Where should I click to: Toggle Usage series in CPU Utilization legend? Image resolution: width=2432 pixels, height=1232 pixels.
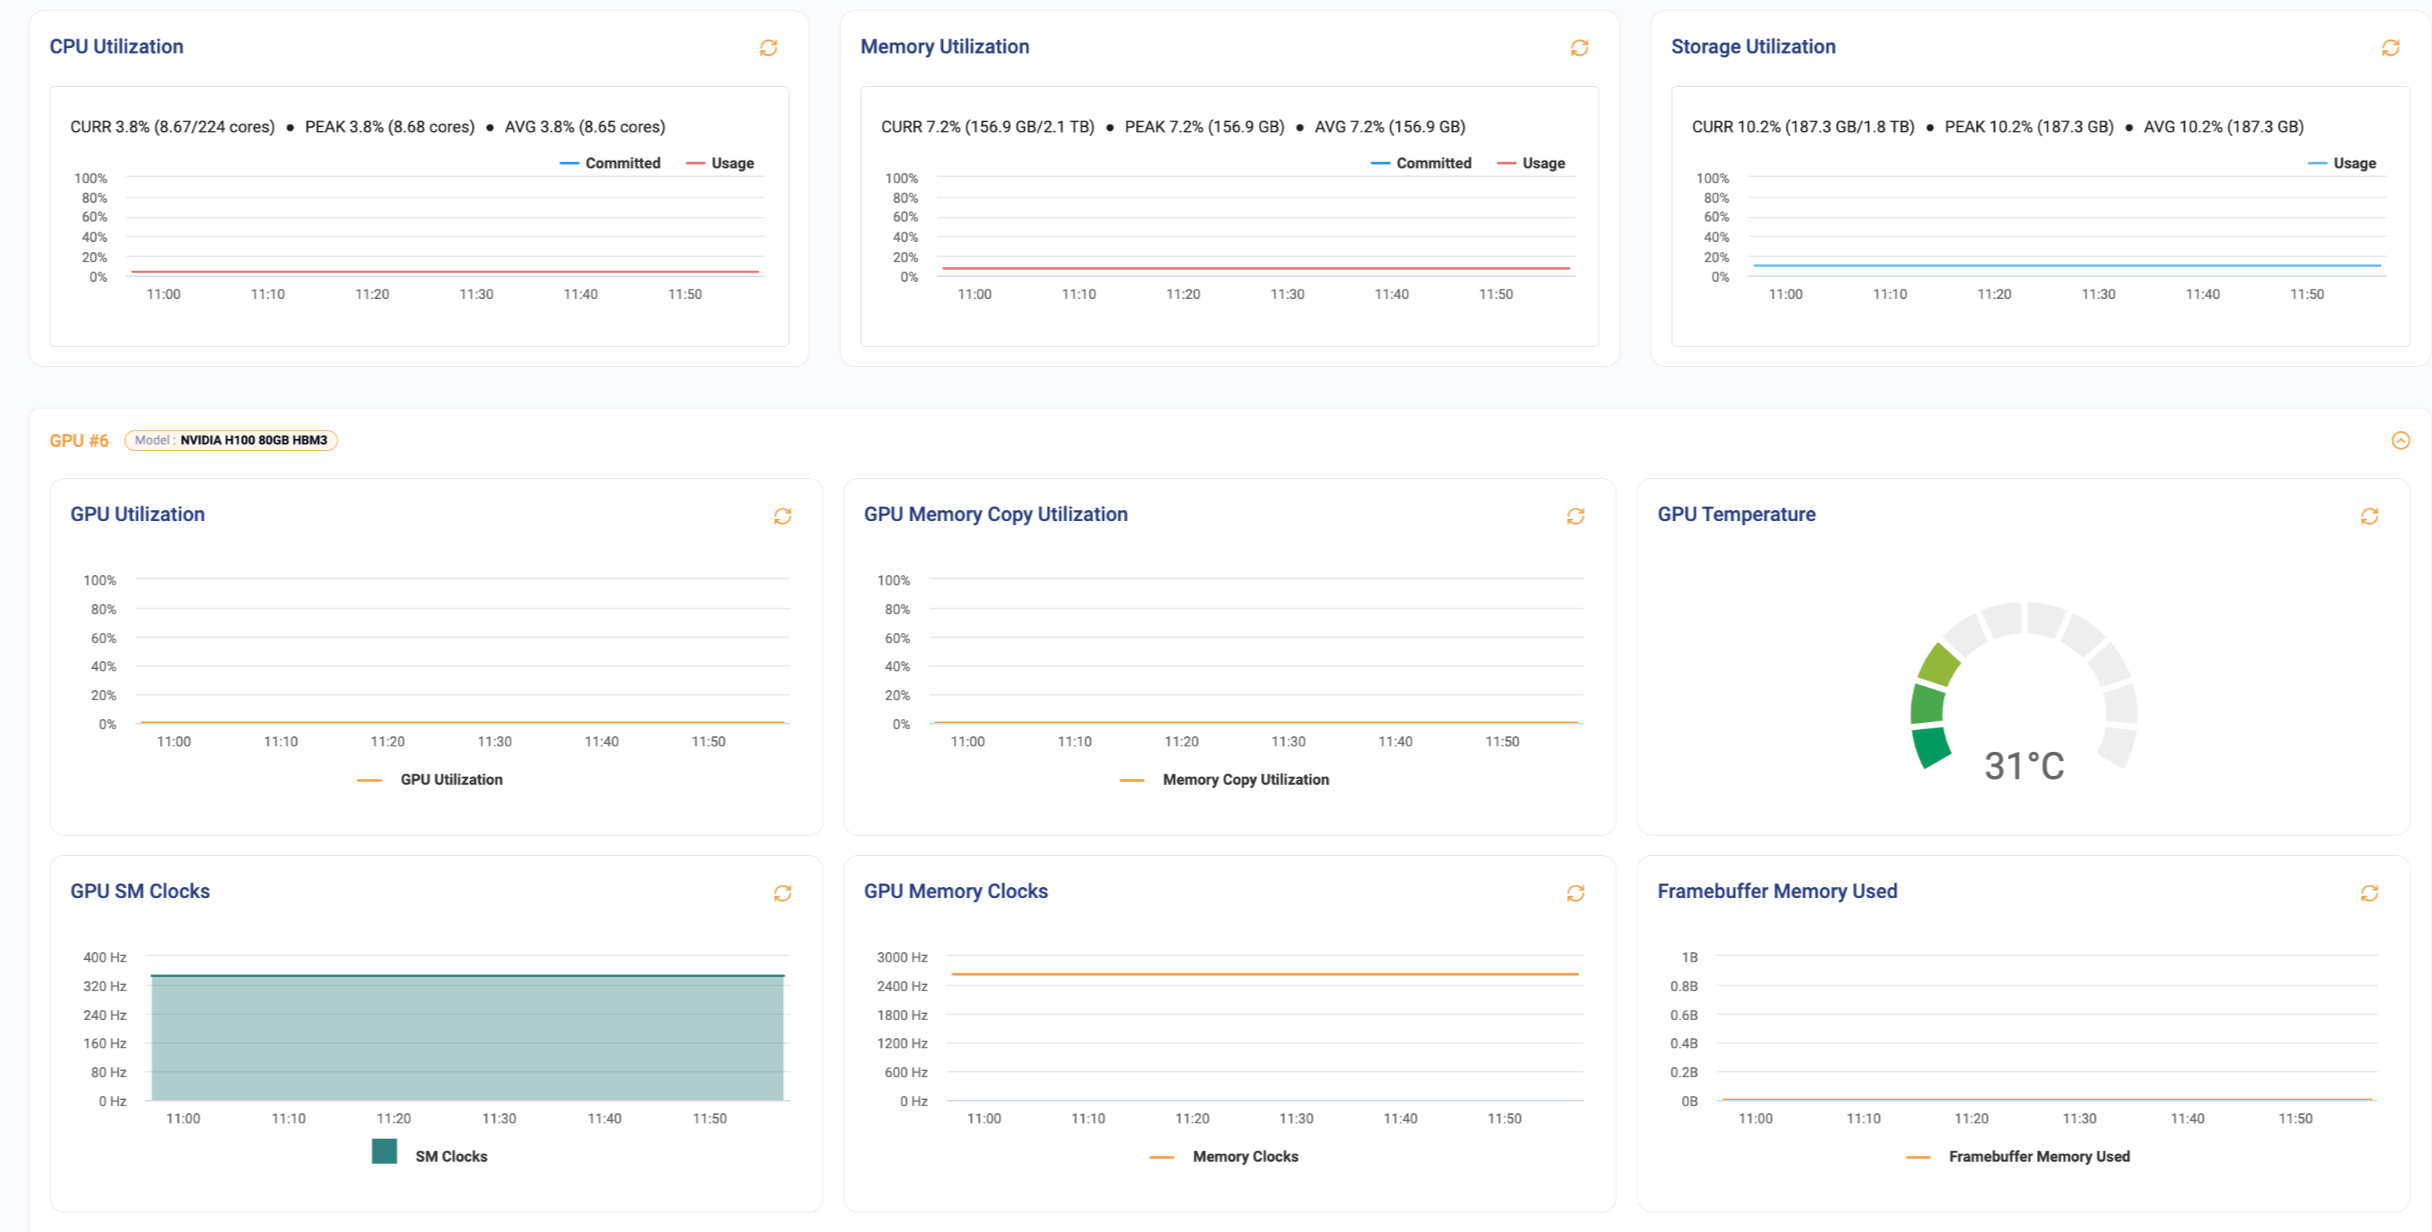coord(721,163)
